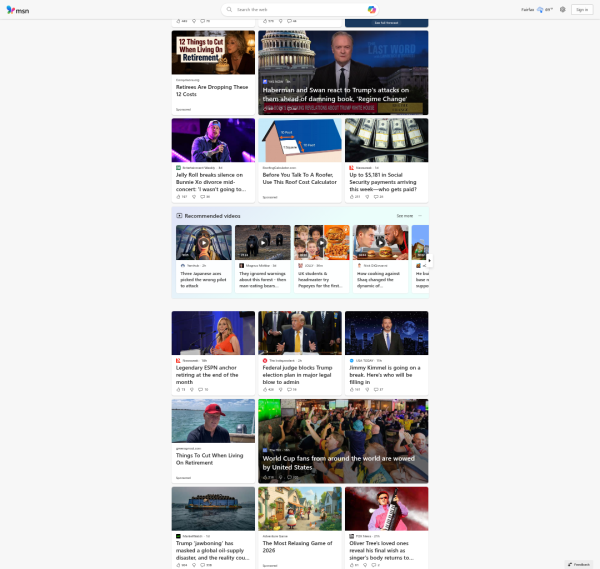Viewport: 600px width, 569px height.
Task: Open comments on Oliver Tree article
Action: tap(377, 565)
